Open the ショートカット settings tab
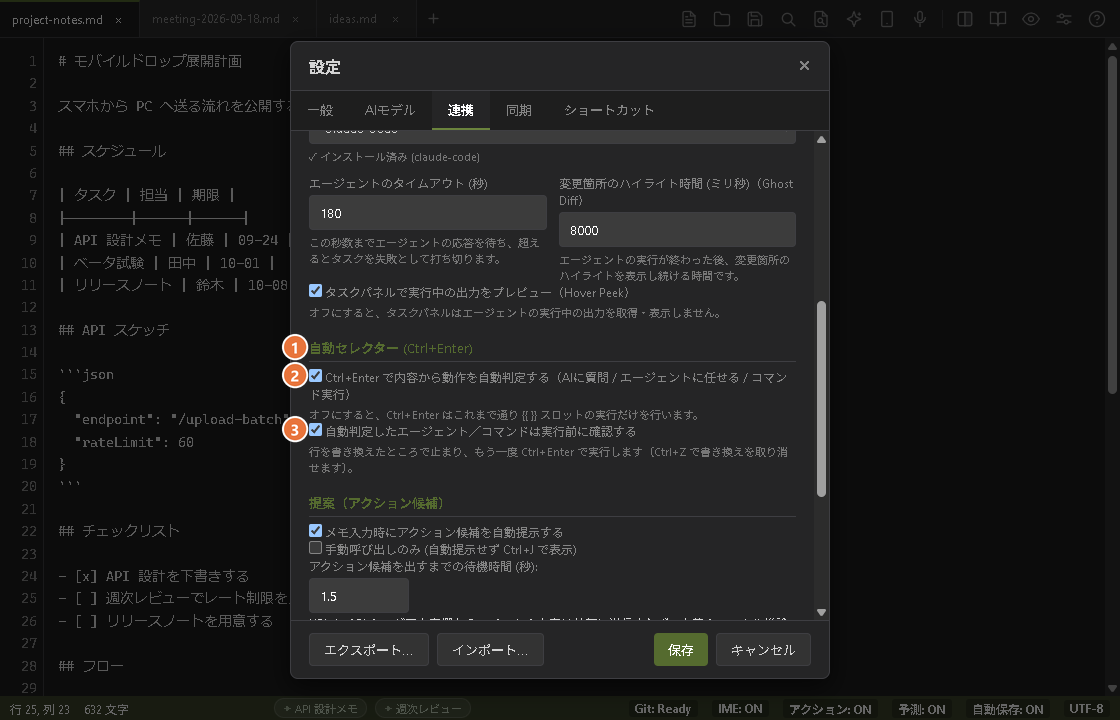The image size is (1120, 720). pos(609,110)
